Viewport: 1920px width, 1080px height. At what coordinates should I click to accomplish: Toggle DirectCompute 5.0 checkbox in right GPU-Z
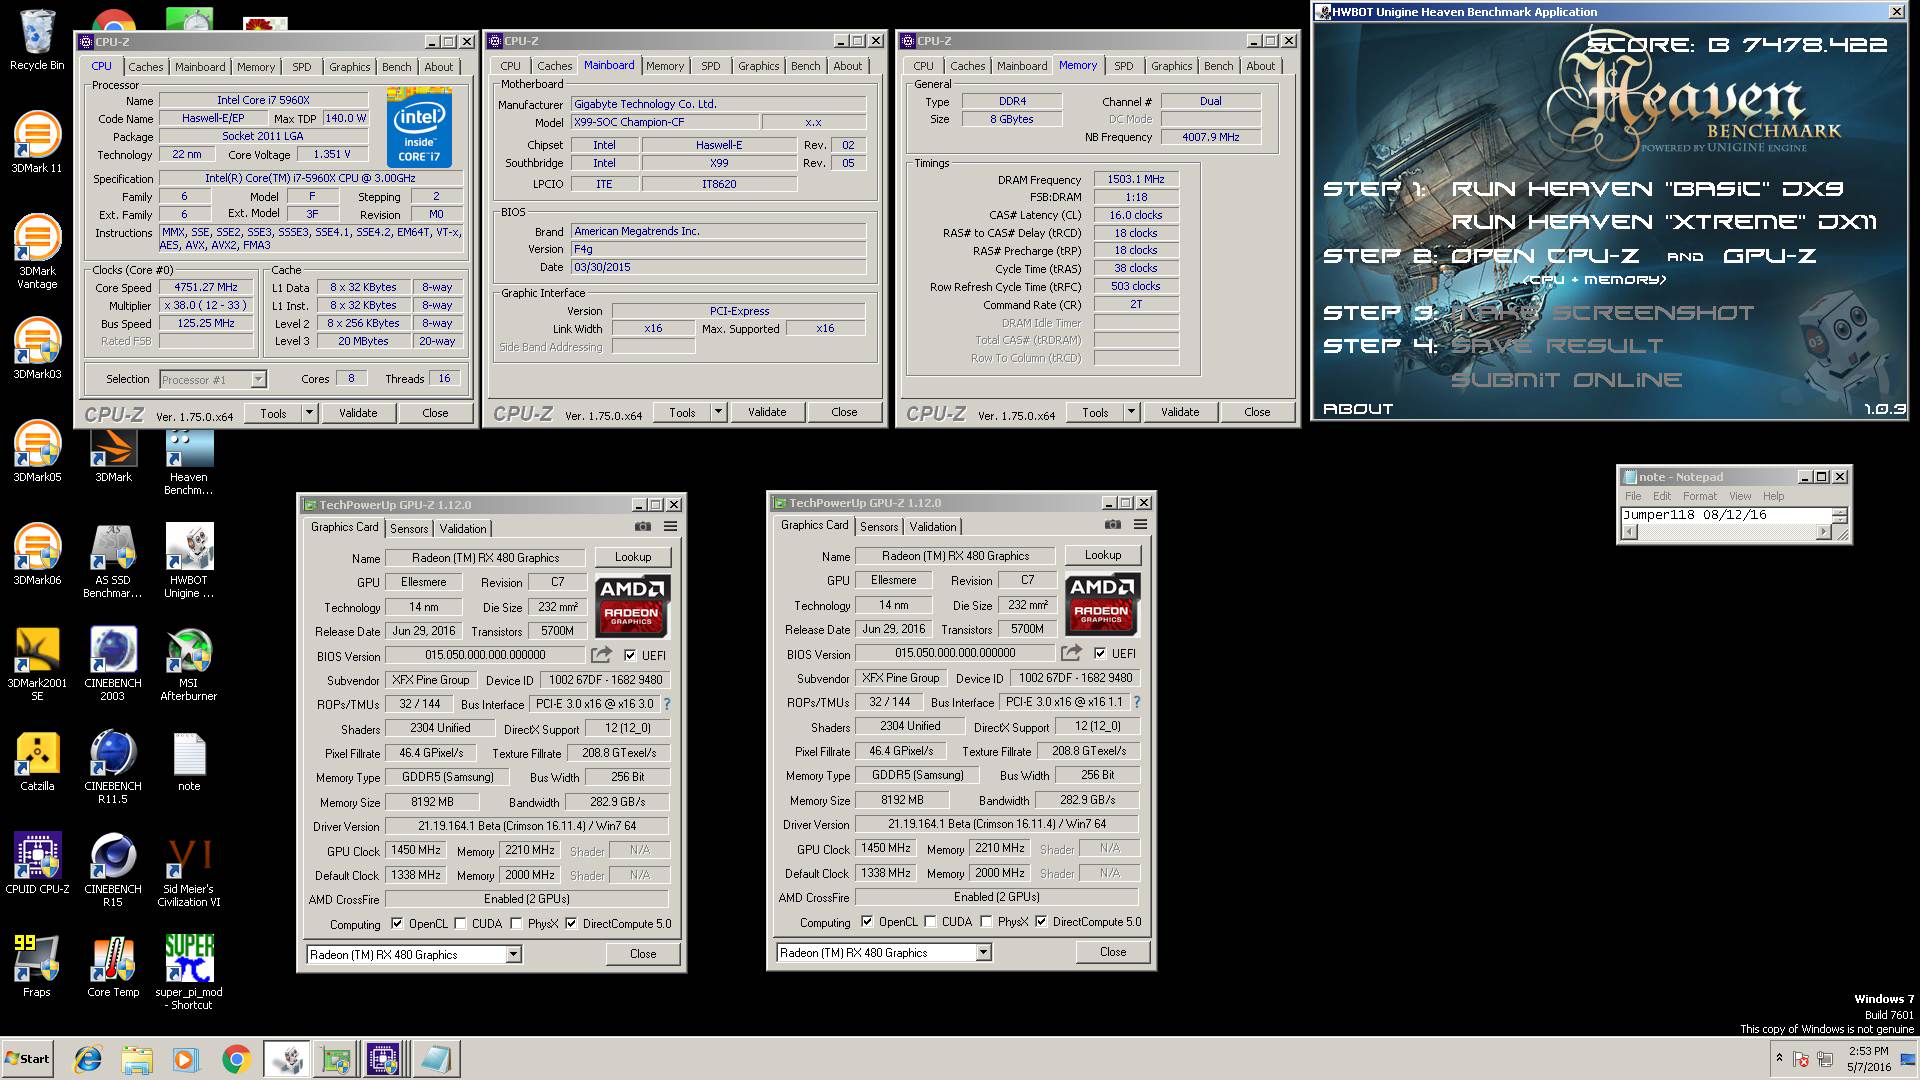click(x=1041, y=922)
